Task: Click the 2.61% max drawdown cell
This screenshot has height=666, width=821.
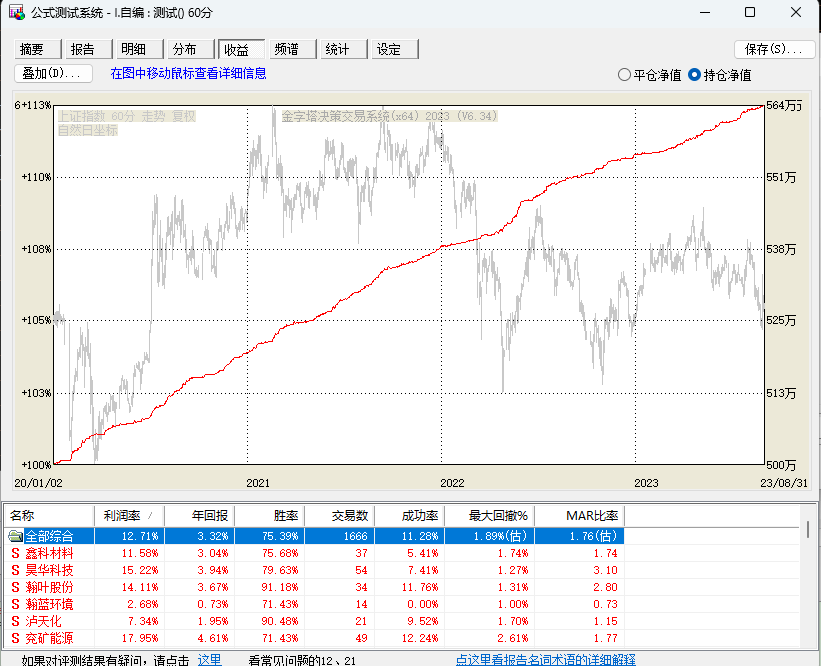Action: 513,638
